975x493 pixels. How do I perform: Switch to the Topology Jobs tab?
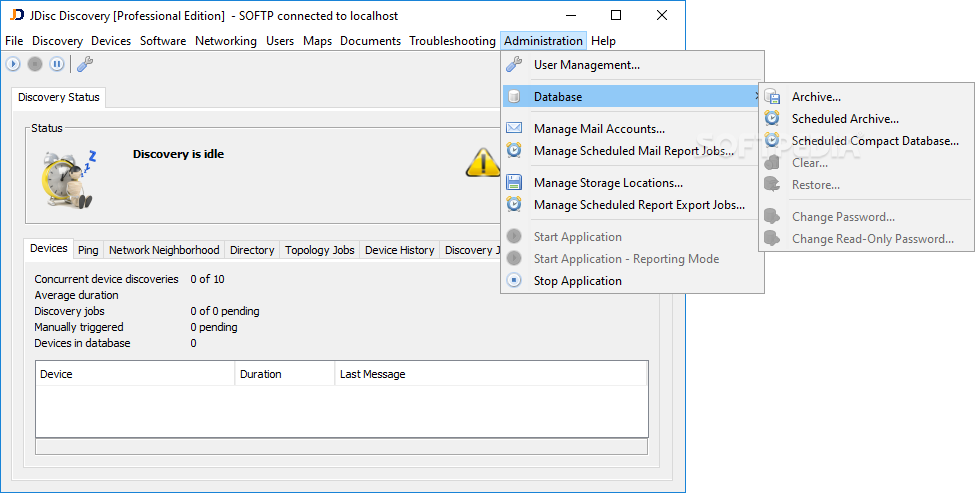[320, 250]
